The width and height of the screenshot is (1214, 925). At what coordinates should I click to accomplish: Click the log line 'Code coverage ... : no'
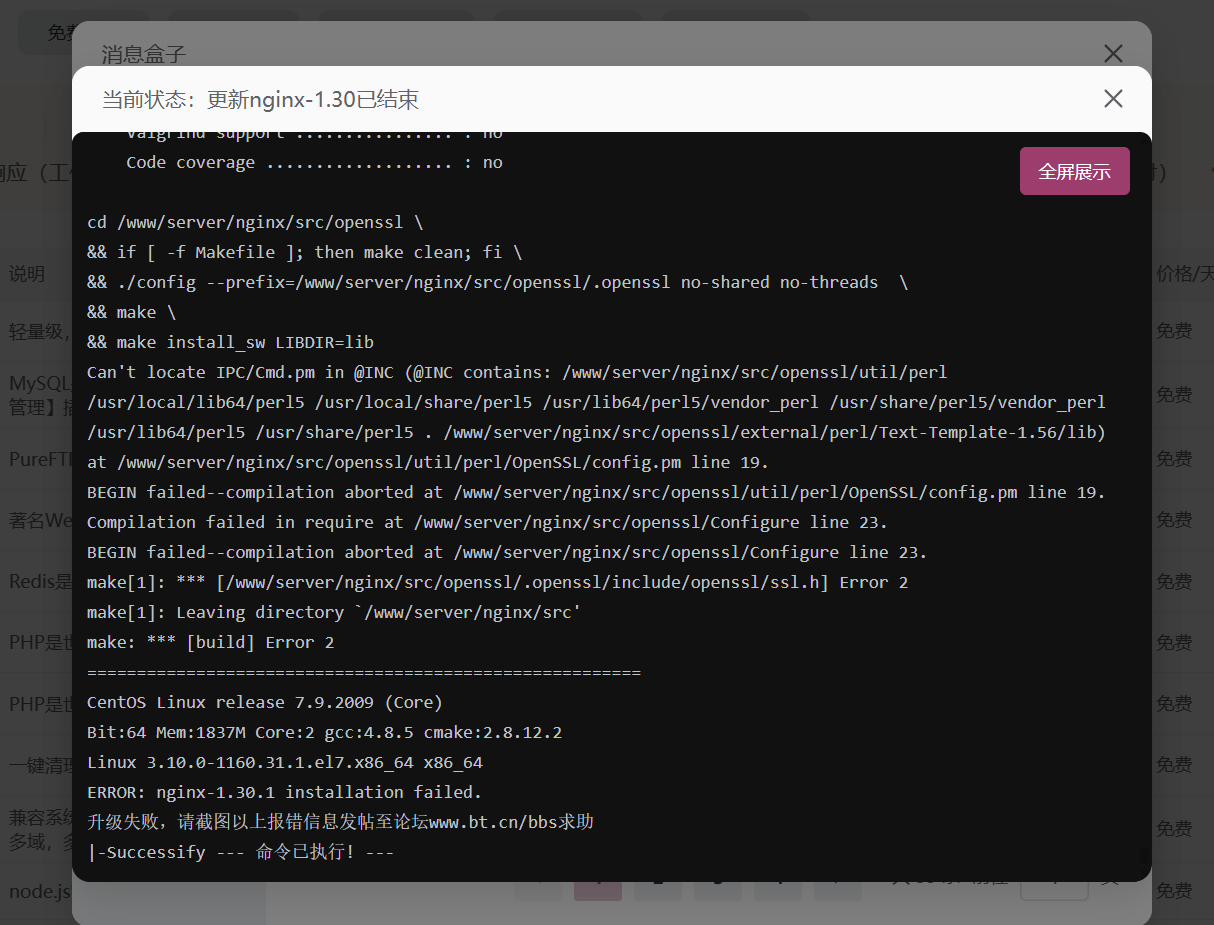314,162
